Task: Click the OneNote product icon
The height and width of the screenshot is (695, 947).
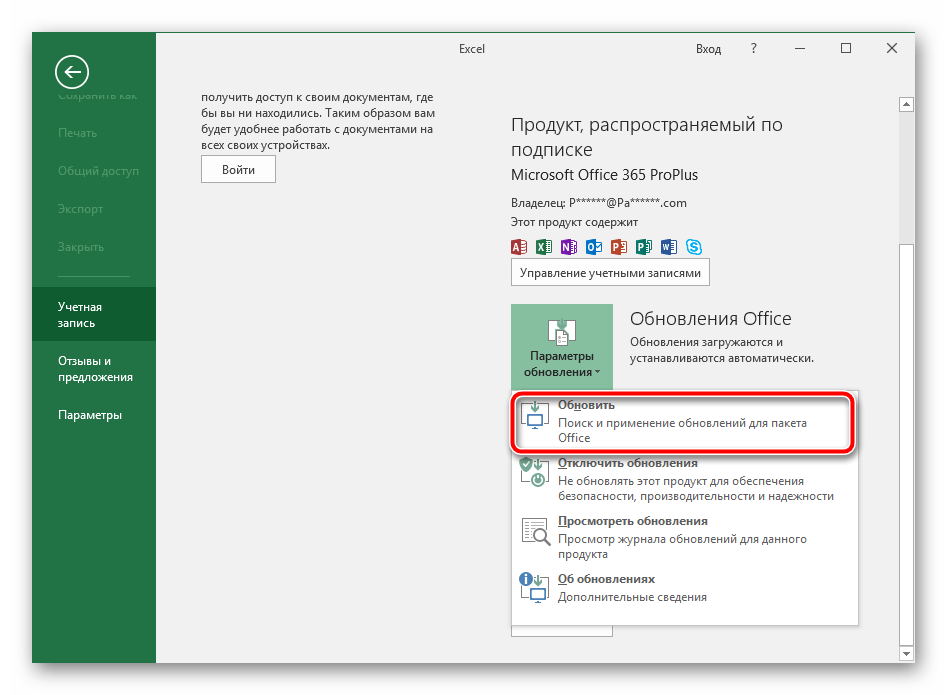Action: click(569, 247)
